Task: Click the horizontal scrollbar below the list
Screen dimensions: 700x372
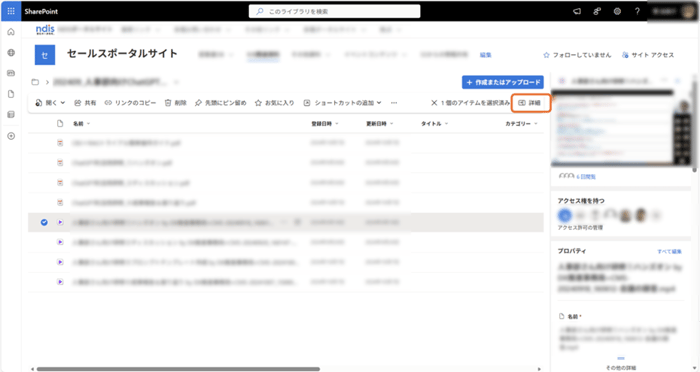Action: tap(179, 369)
